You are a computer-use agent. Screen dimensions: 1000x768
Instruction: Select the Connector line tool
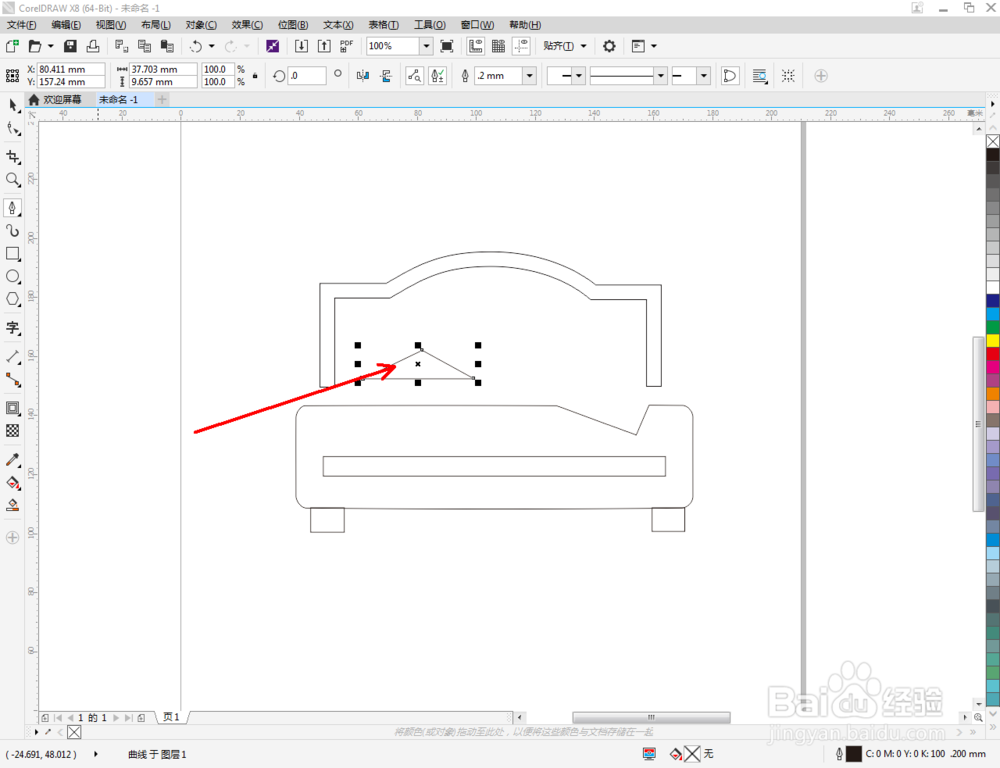(13, 380)
